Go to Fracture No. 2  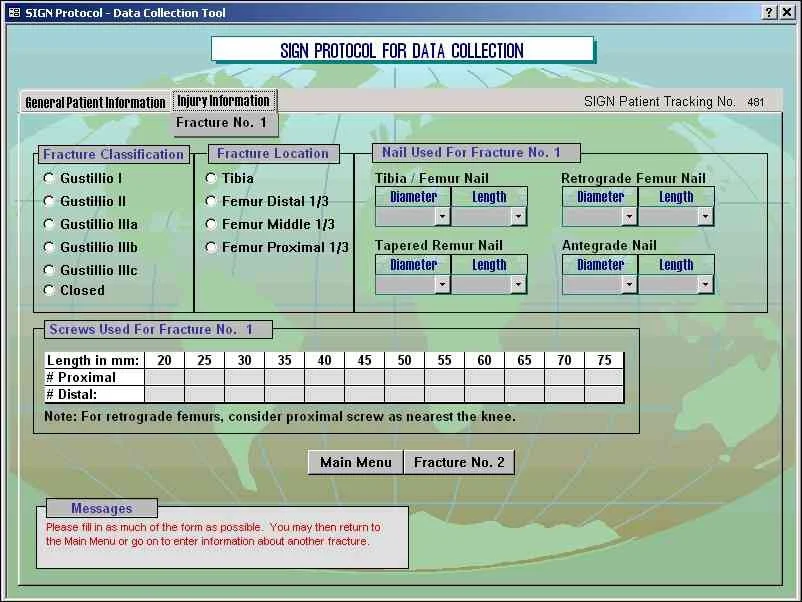pyautogui.click(x=459, y=462)
